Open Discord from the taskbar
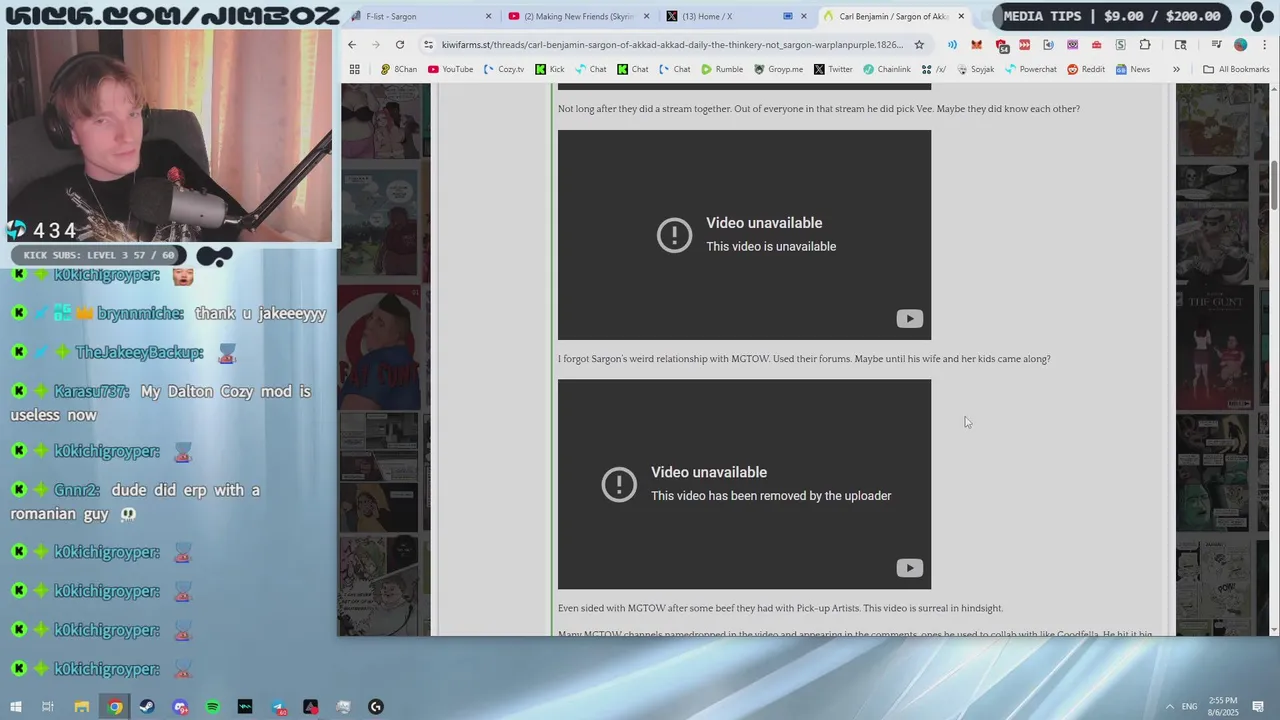The image size is (1280, 720). 180,707
